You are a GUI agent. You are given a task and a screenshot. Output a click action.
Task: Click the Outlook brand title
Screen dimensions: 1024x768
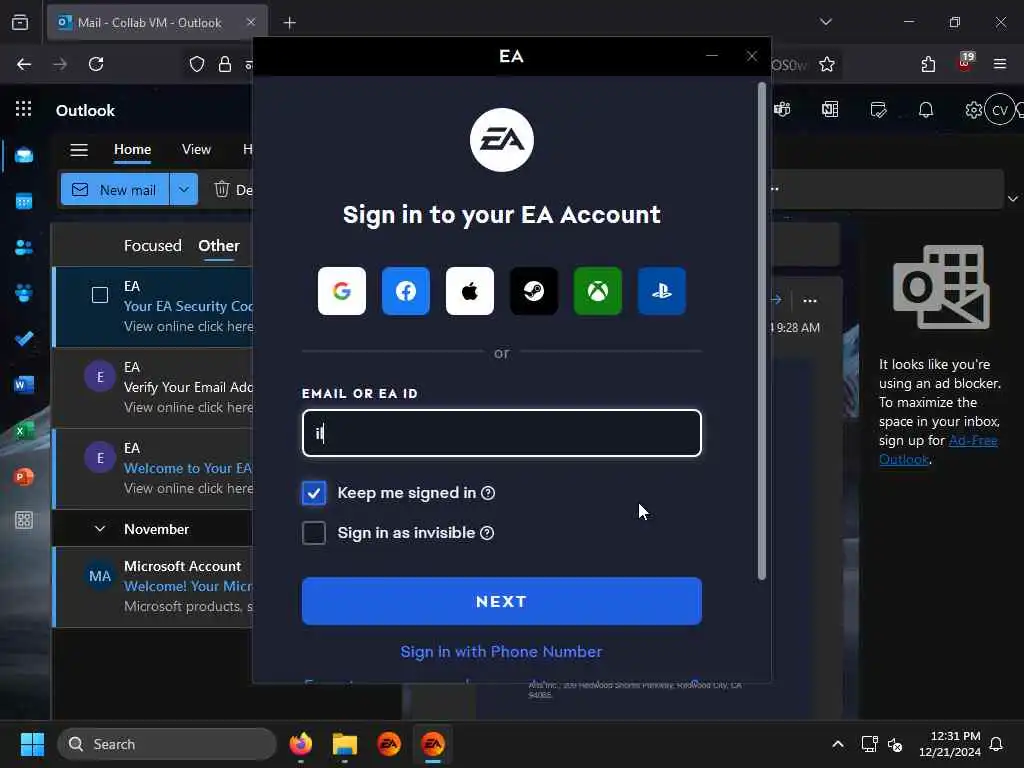[x=86, y=110]
